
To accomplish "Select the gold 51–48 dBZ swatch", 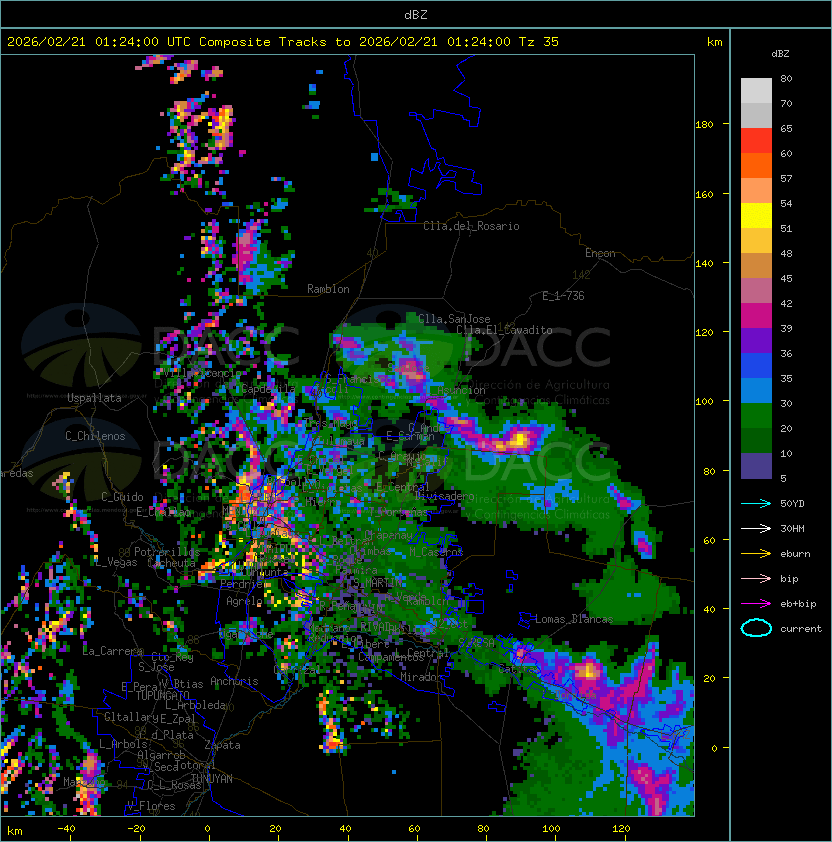I will tap(756, 241).
